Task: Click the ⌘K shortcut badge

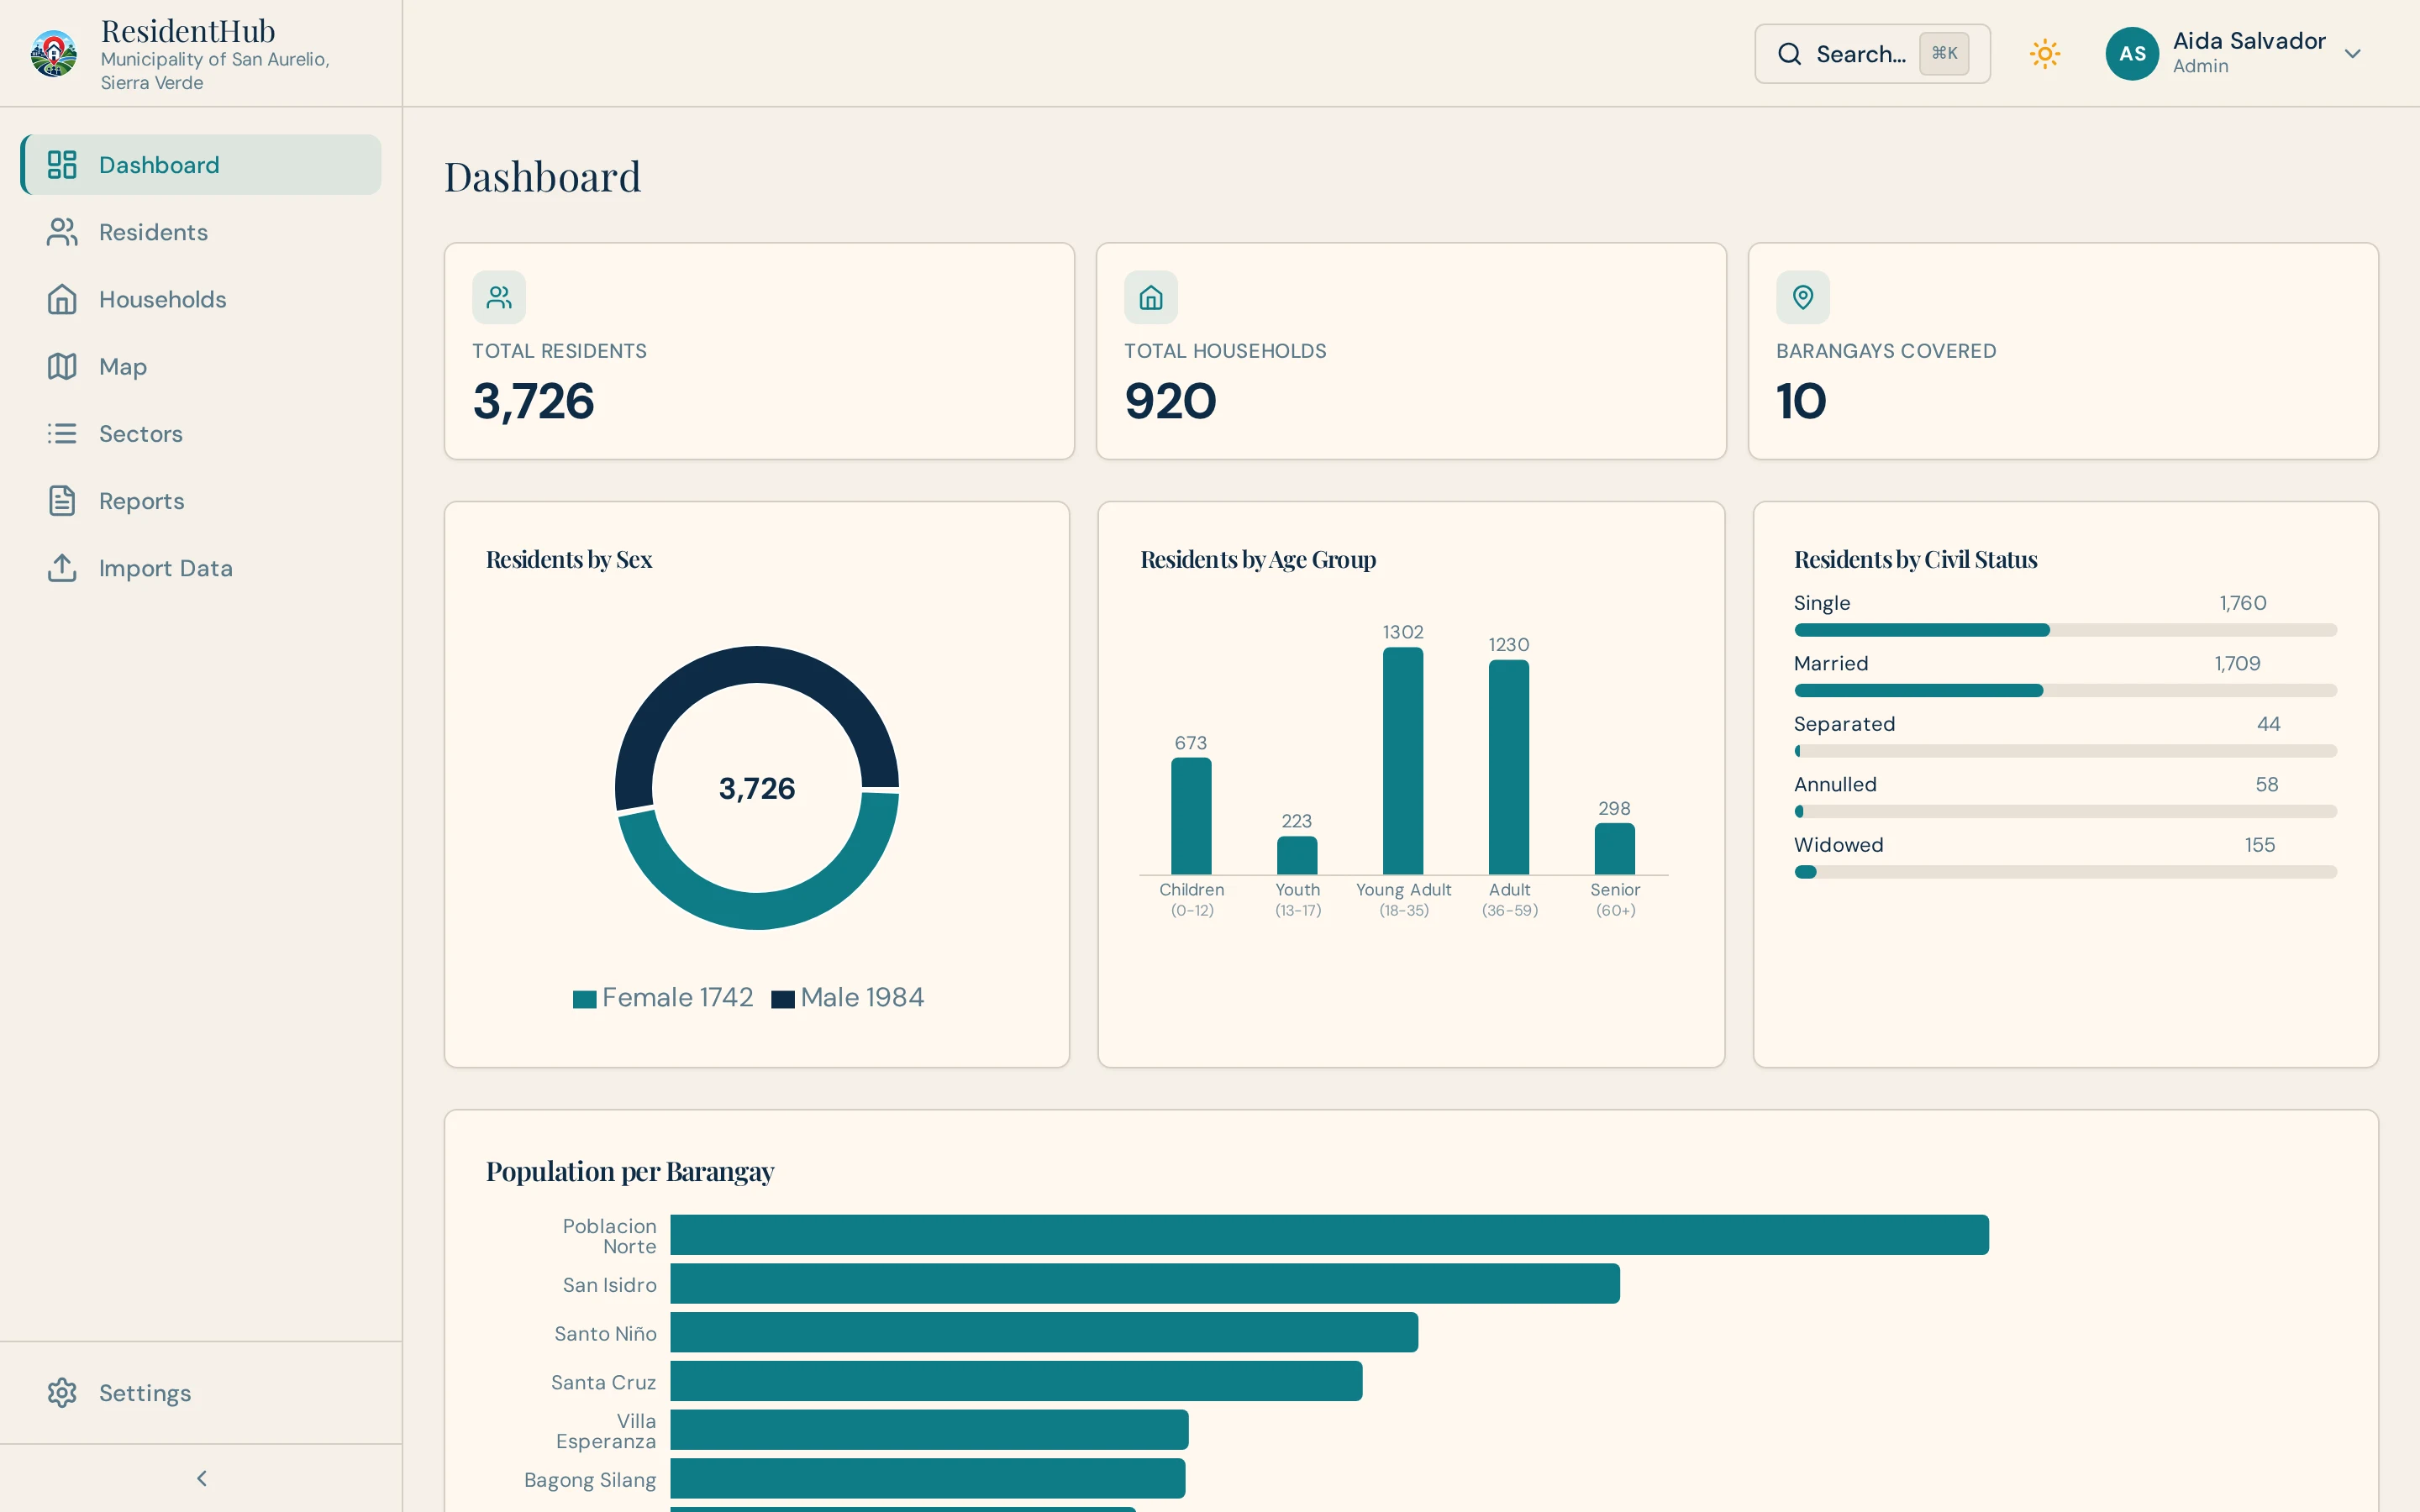Action: 1944,53
